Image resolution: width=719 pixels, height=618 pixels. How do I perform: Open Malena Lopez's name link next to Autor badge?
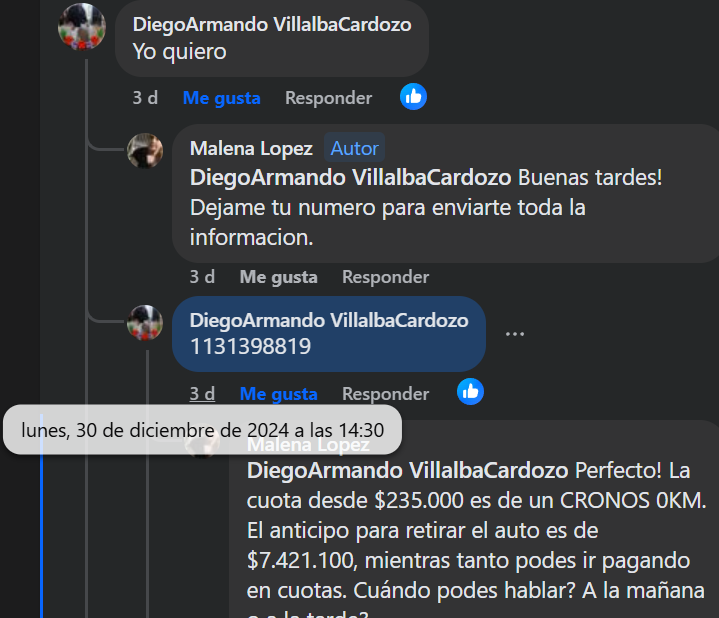coord(251,148)
